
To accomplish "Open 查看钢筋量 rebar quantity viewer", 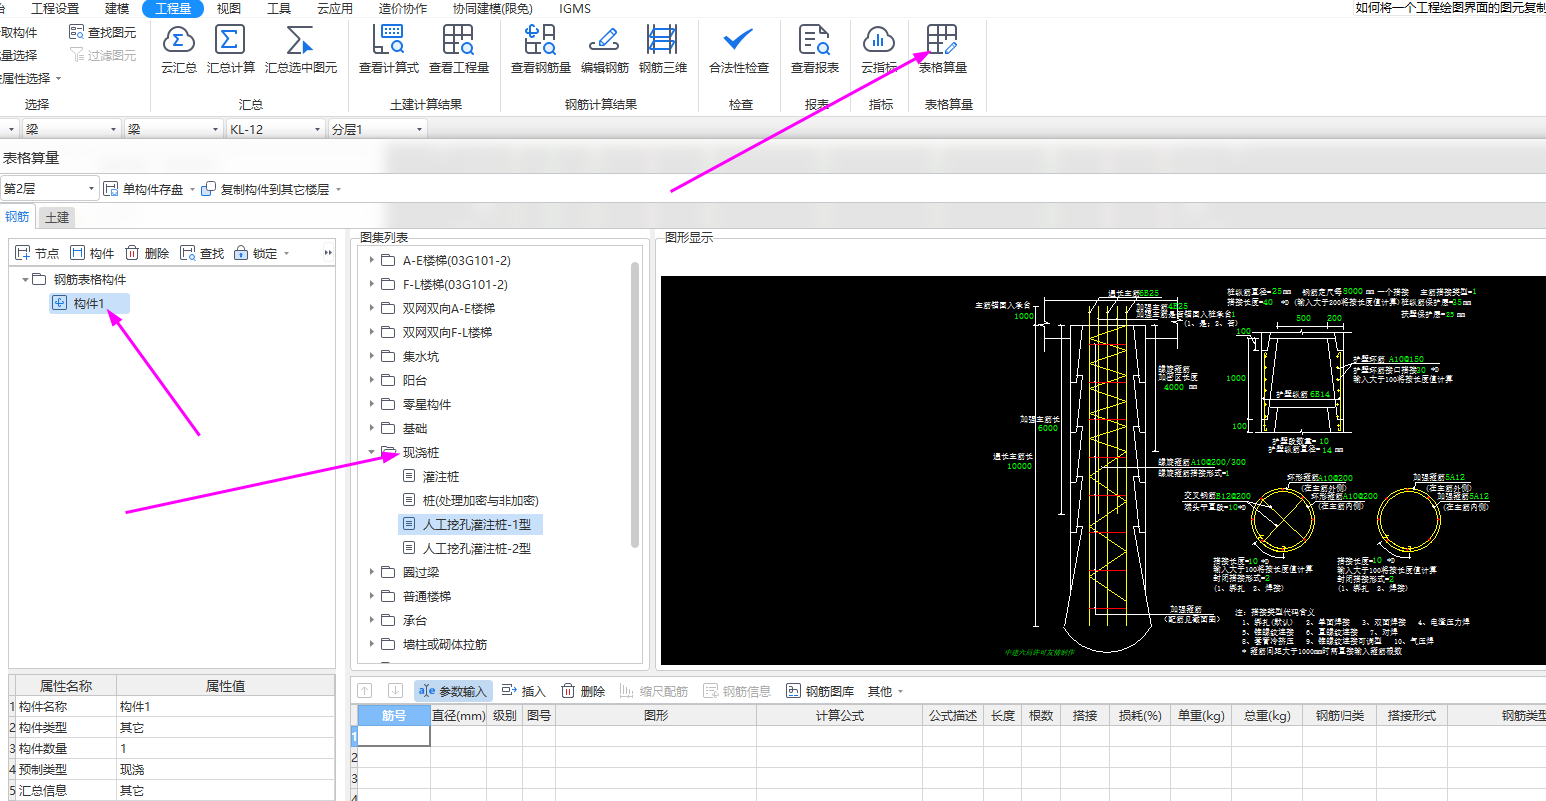I will point(540,49).
